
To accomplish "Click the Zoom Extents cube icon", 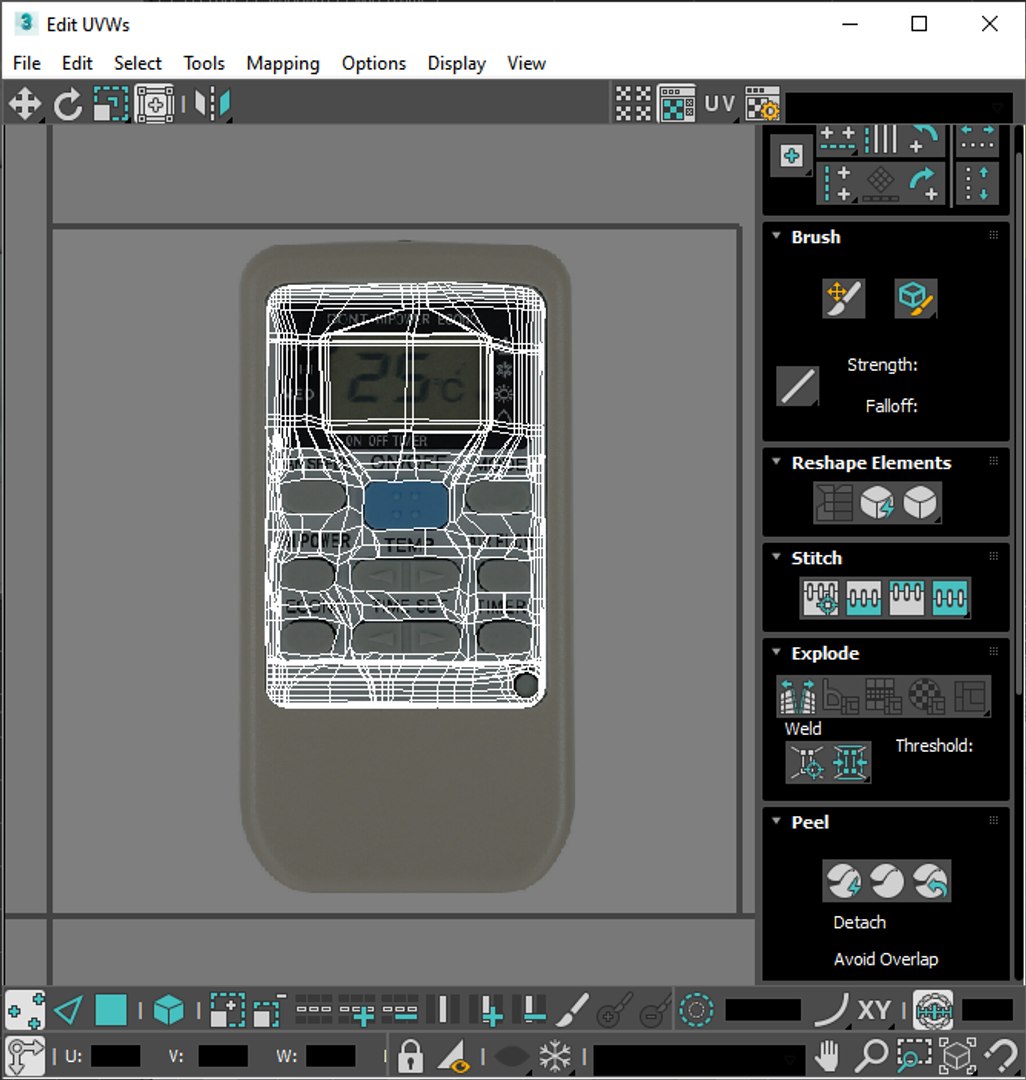I will click(957, 1055).
